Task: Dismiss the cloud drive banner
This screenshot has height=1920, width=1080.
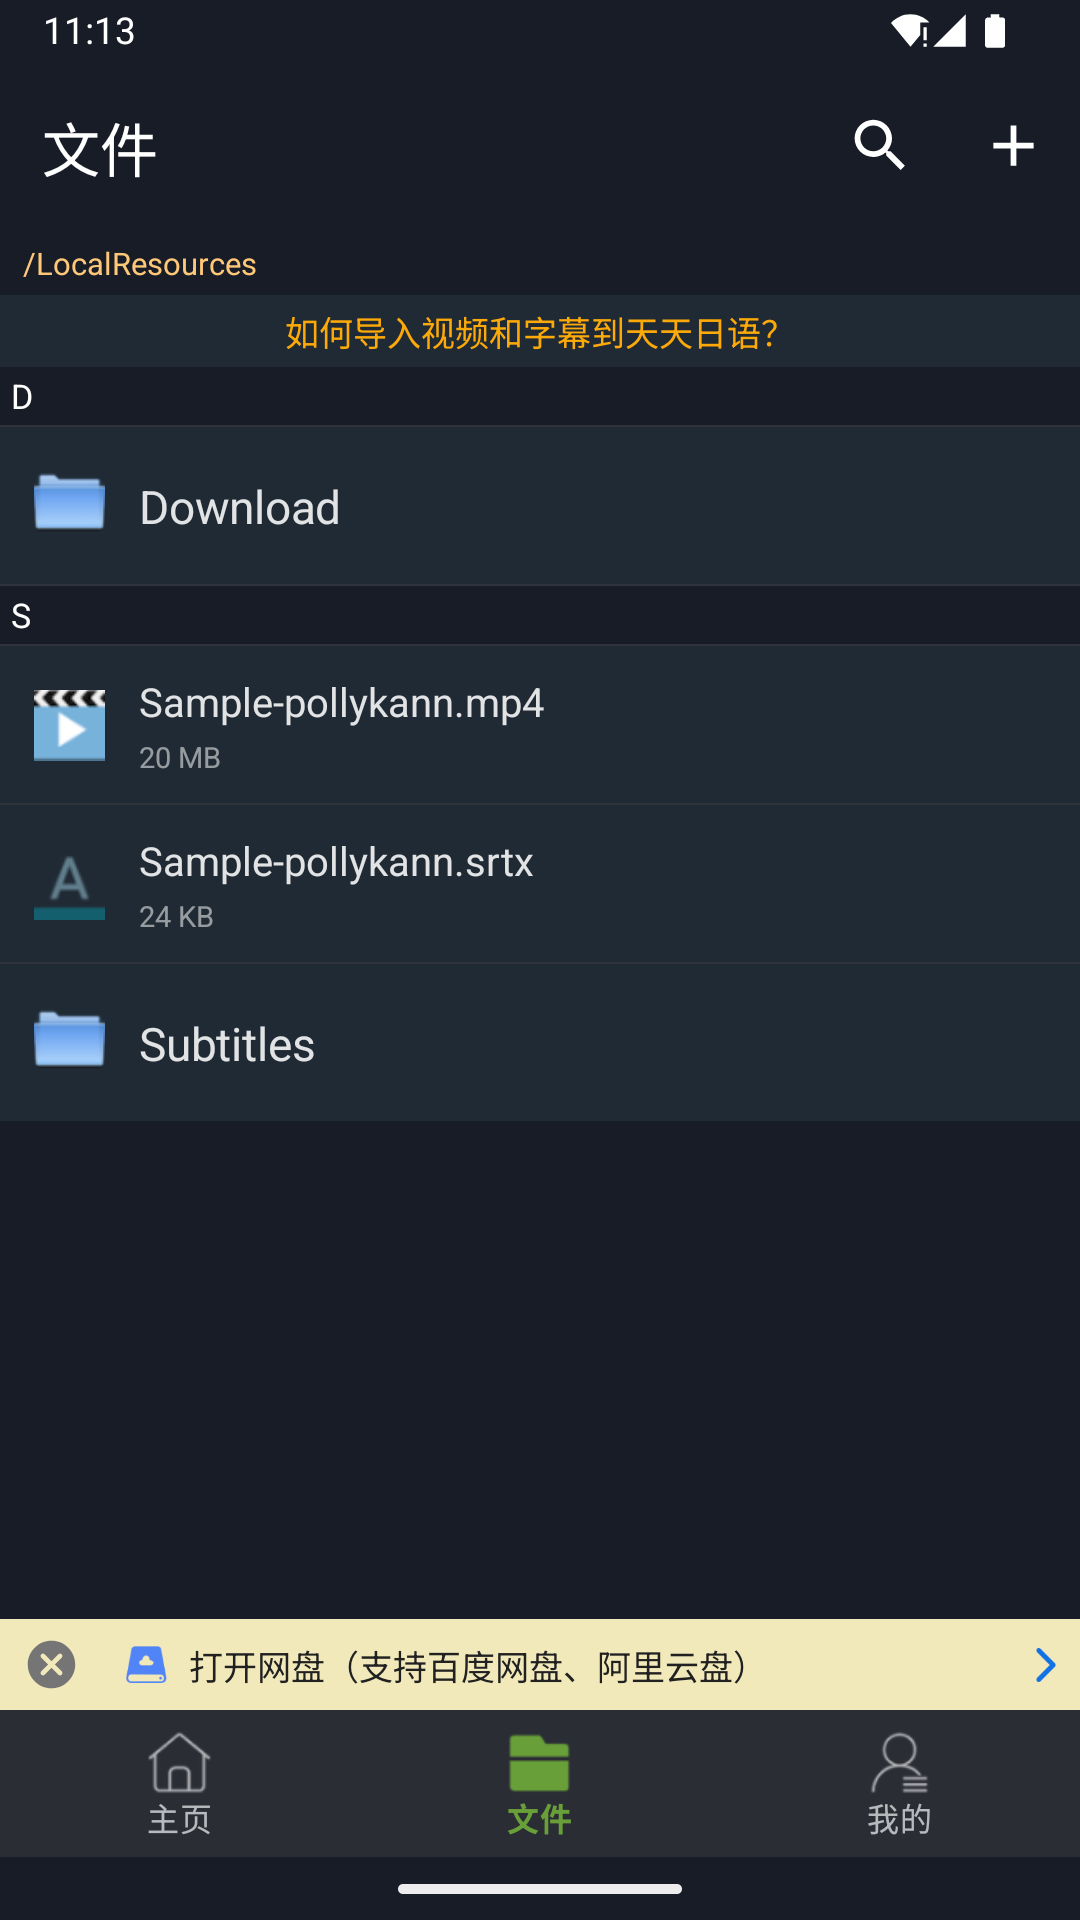Action: point(52,1665)
